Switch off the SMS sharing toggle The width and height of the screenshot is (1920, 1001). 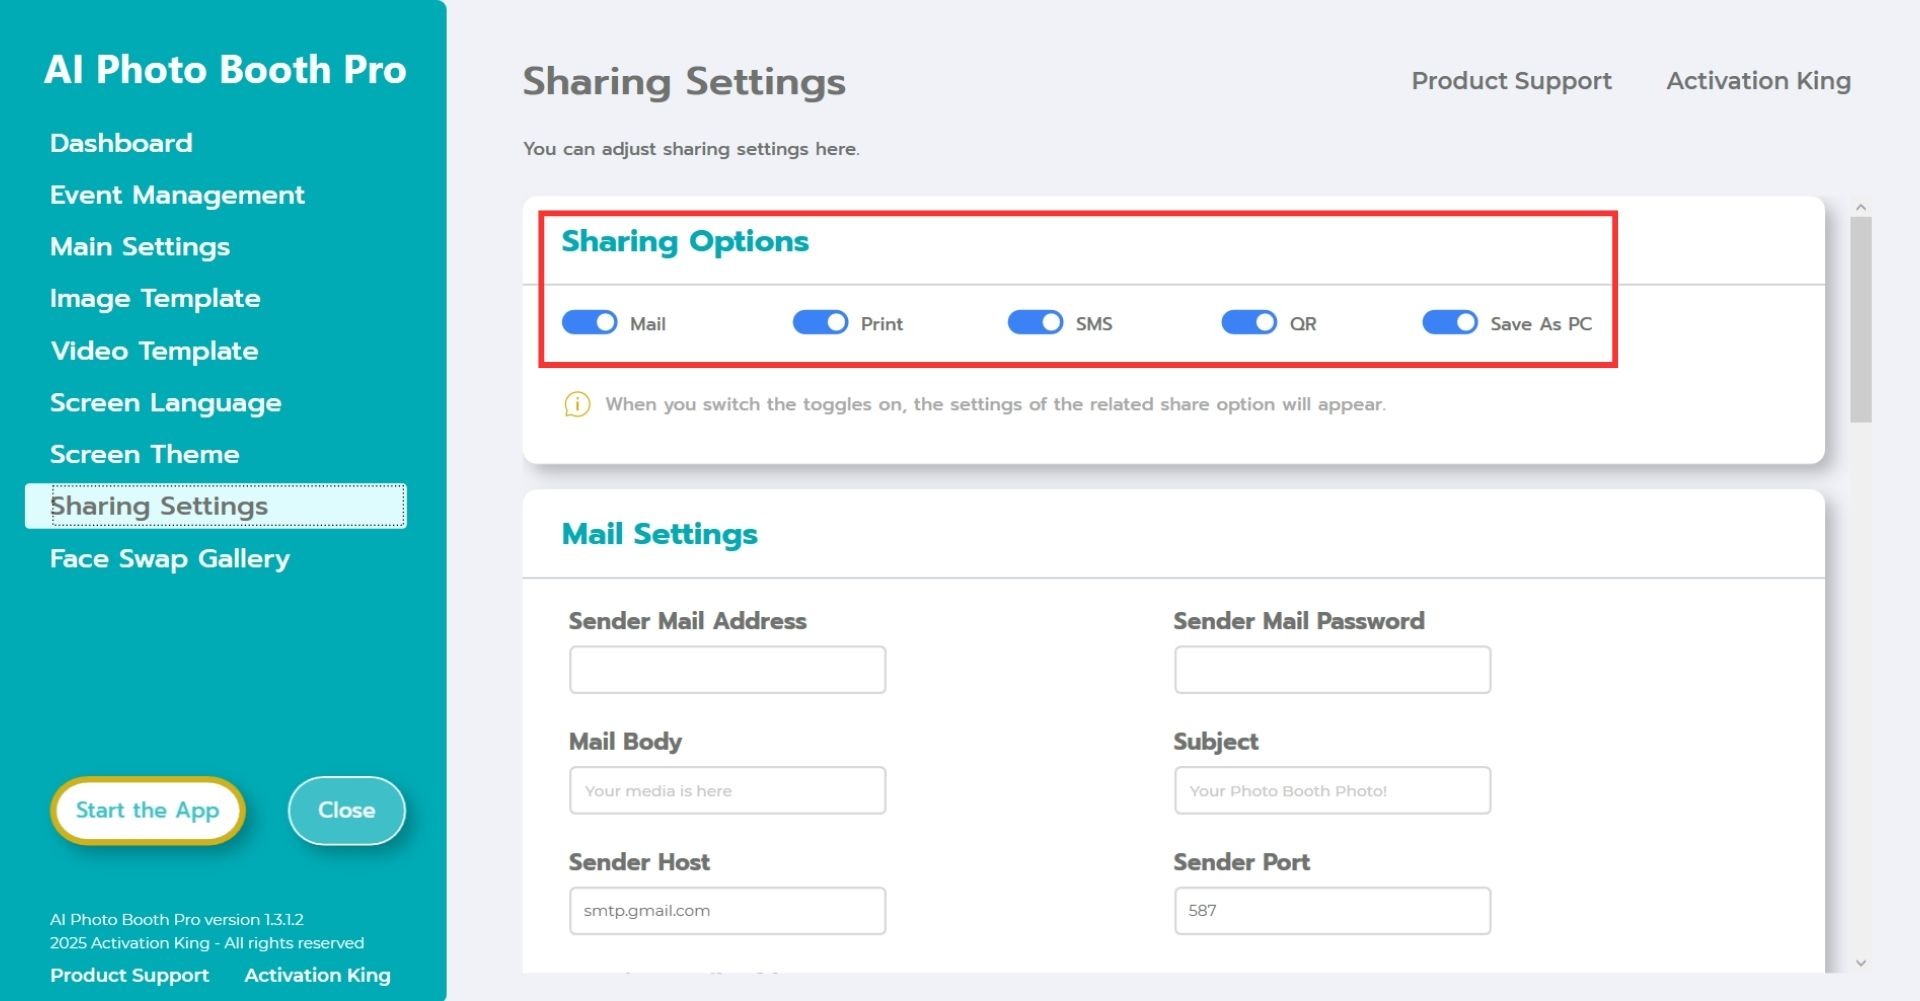[x=1035, y=322]
